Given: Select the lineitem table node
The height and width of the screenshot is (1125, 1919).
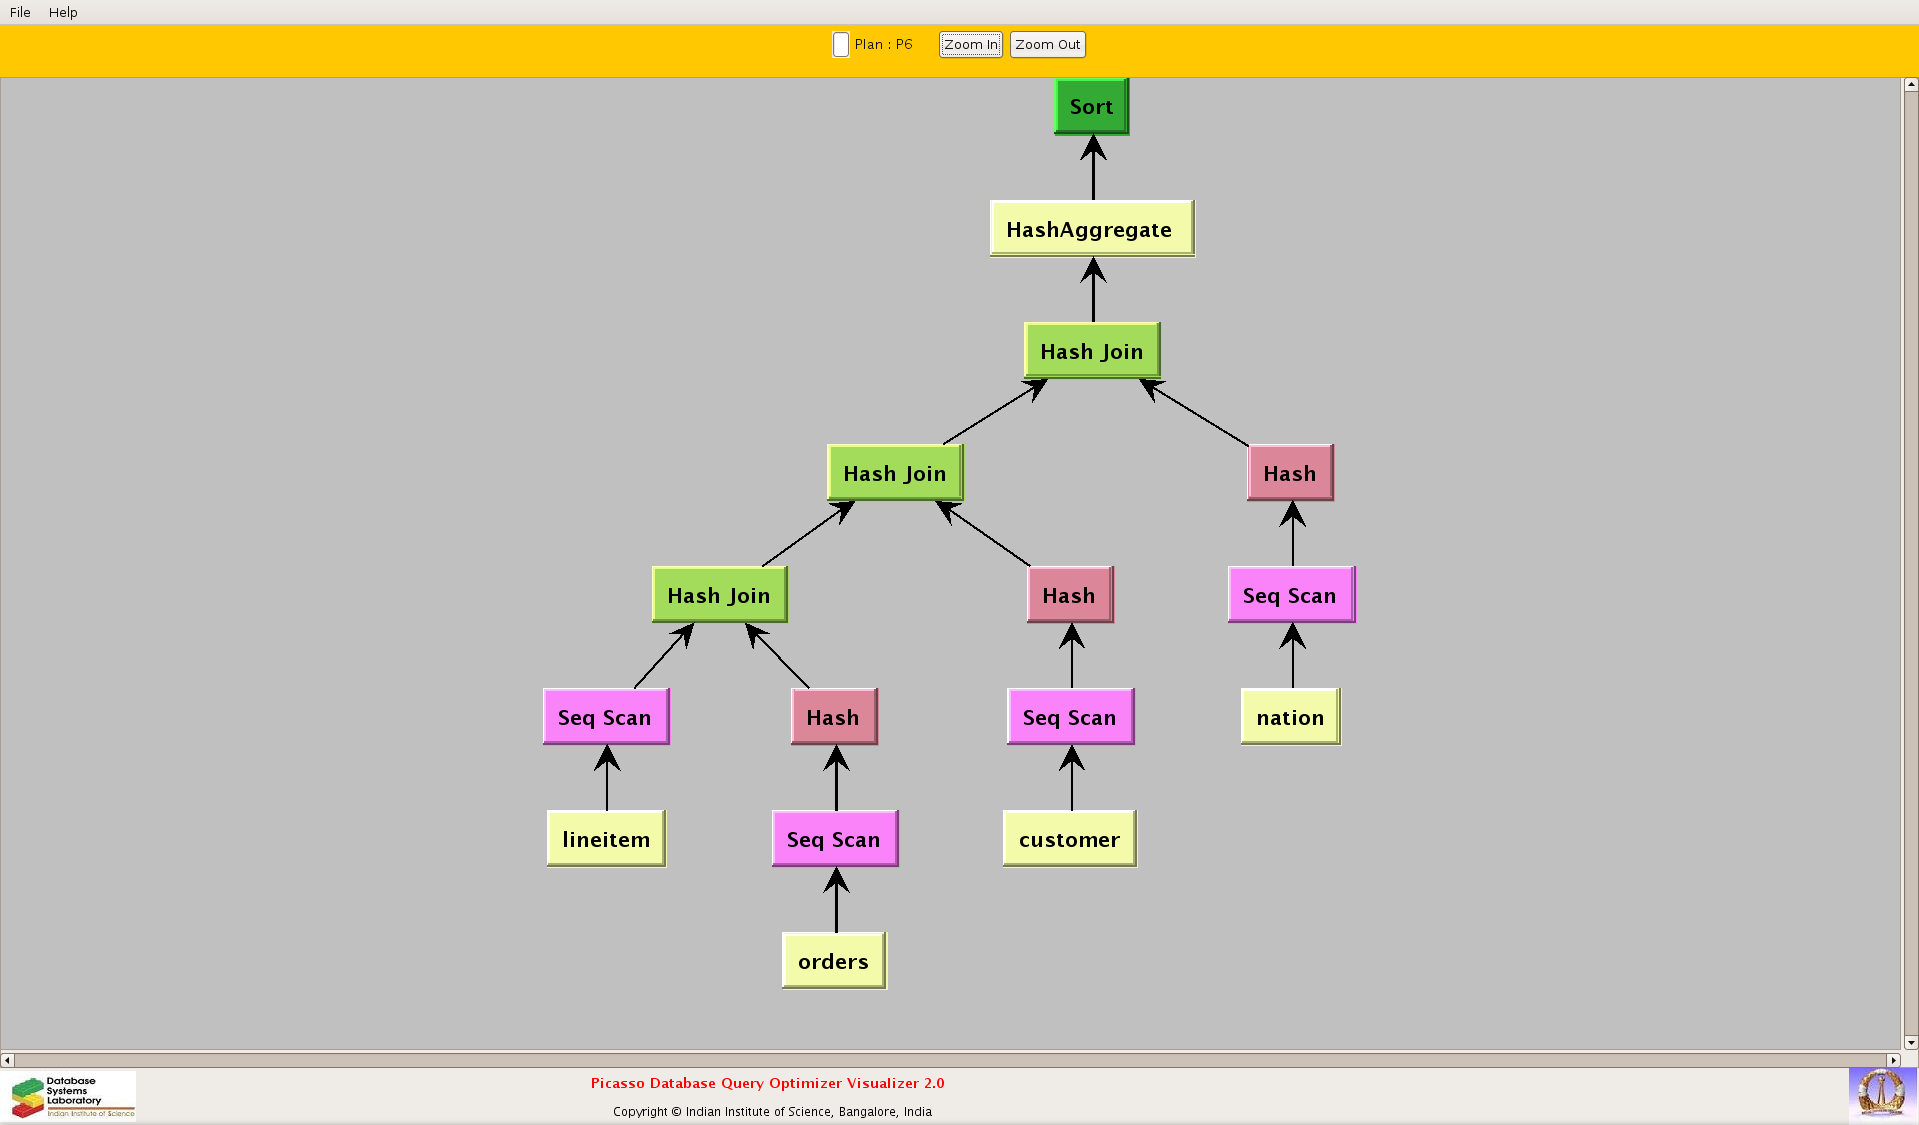Looking at the screenshot, I should (606, 839).
